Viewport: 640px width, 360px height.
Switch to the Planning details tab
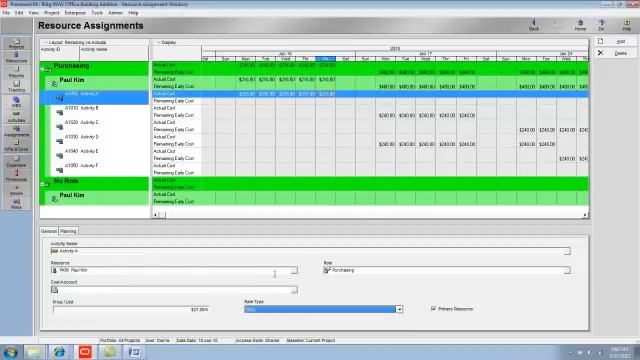coord(68,231)
